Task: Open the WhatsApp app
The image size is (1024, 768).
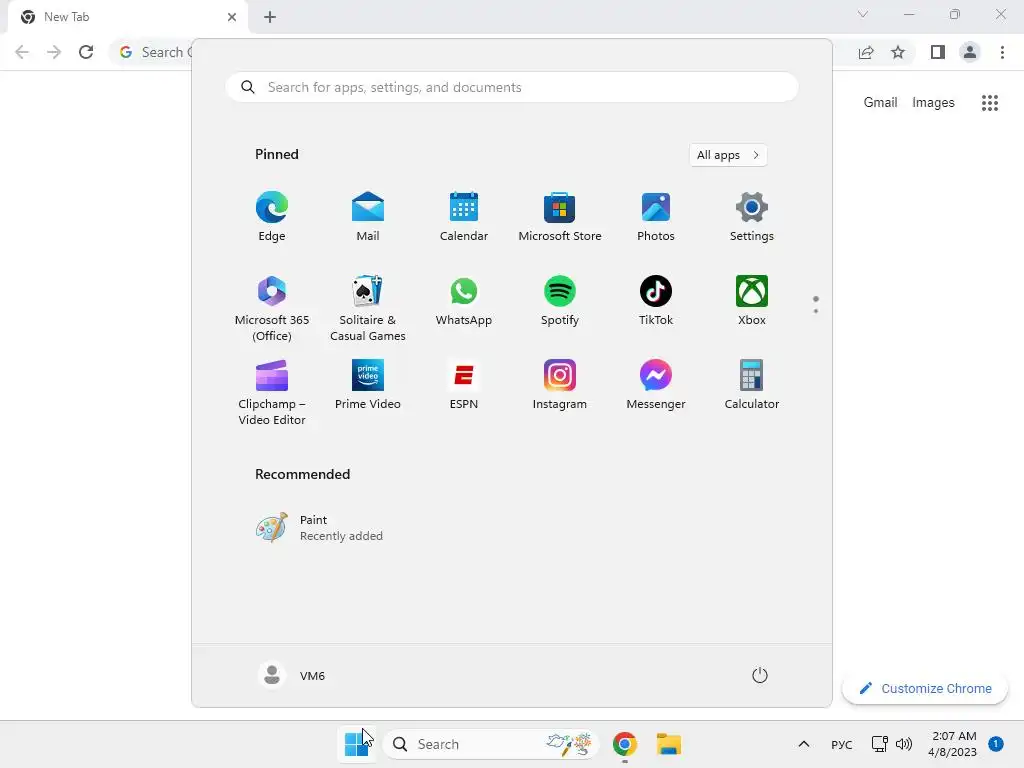Action: 464,301
